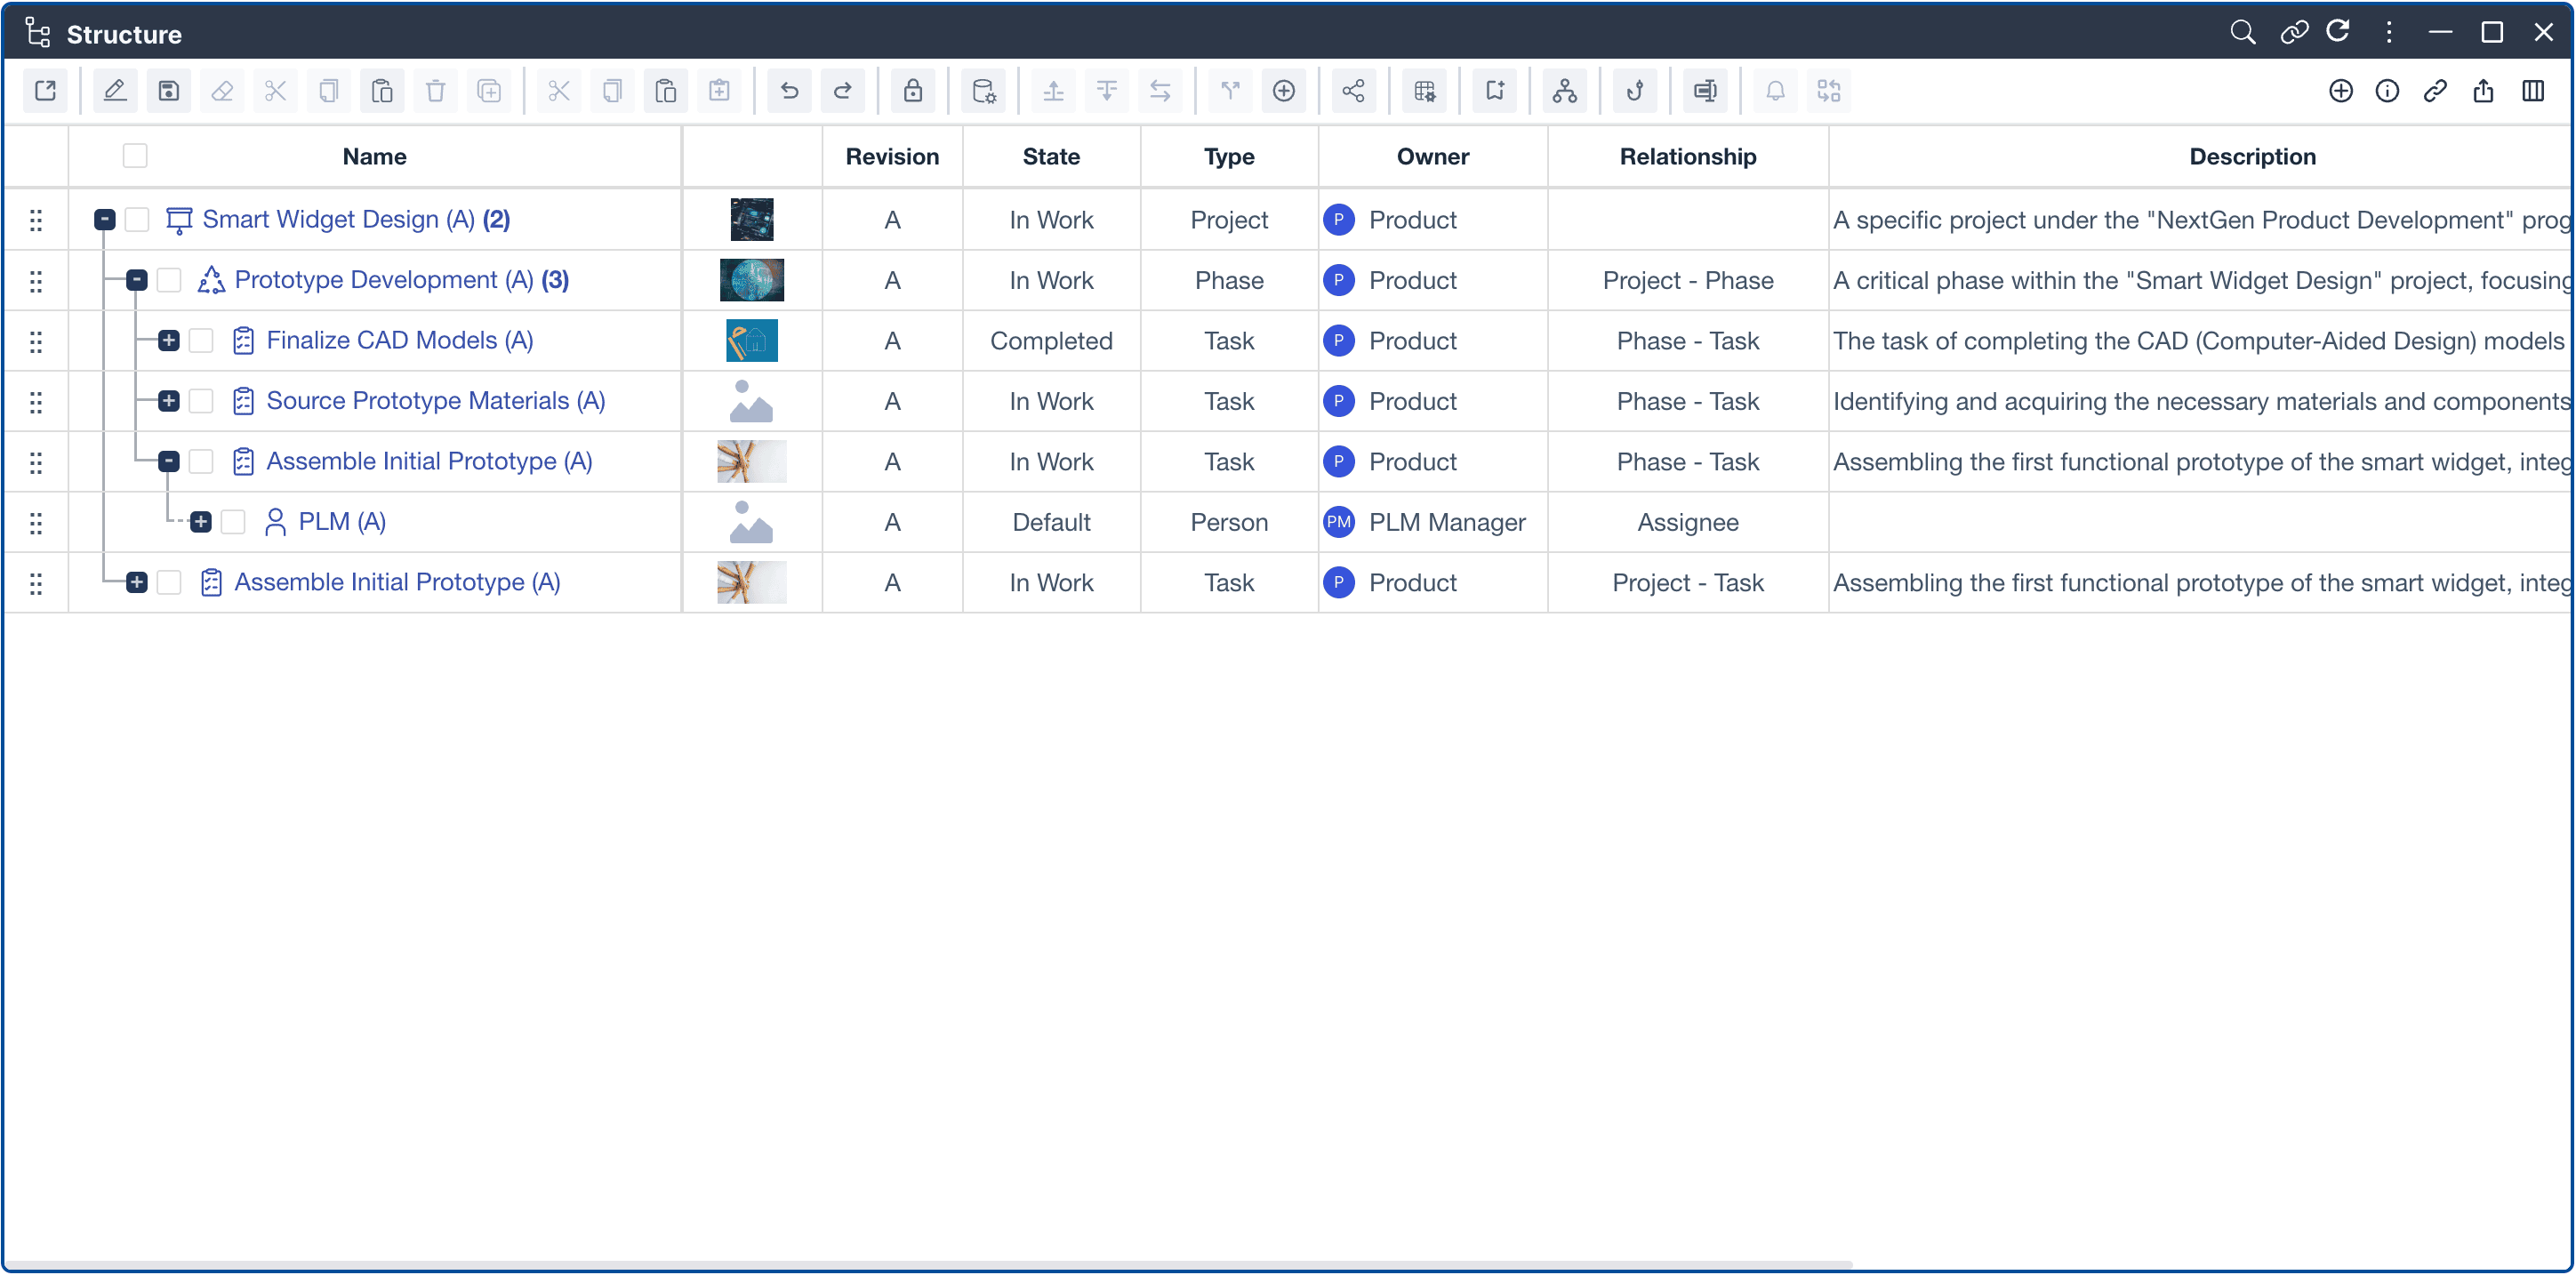Click the redo arrow icon
The image size is (2576, 1275).
point(843,91)
